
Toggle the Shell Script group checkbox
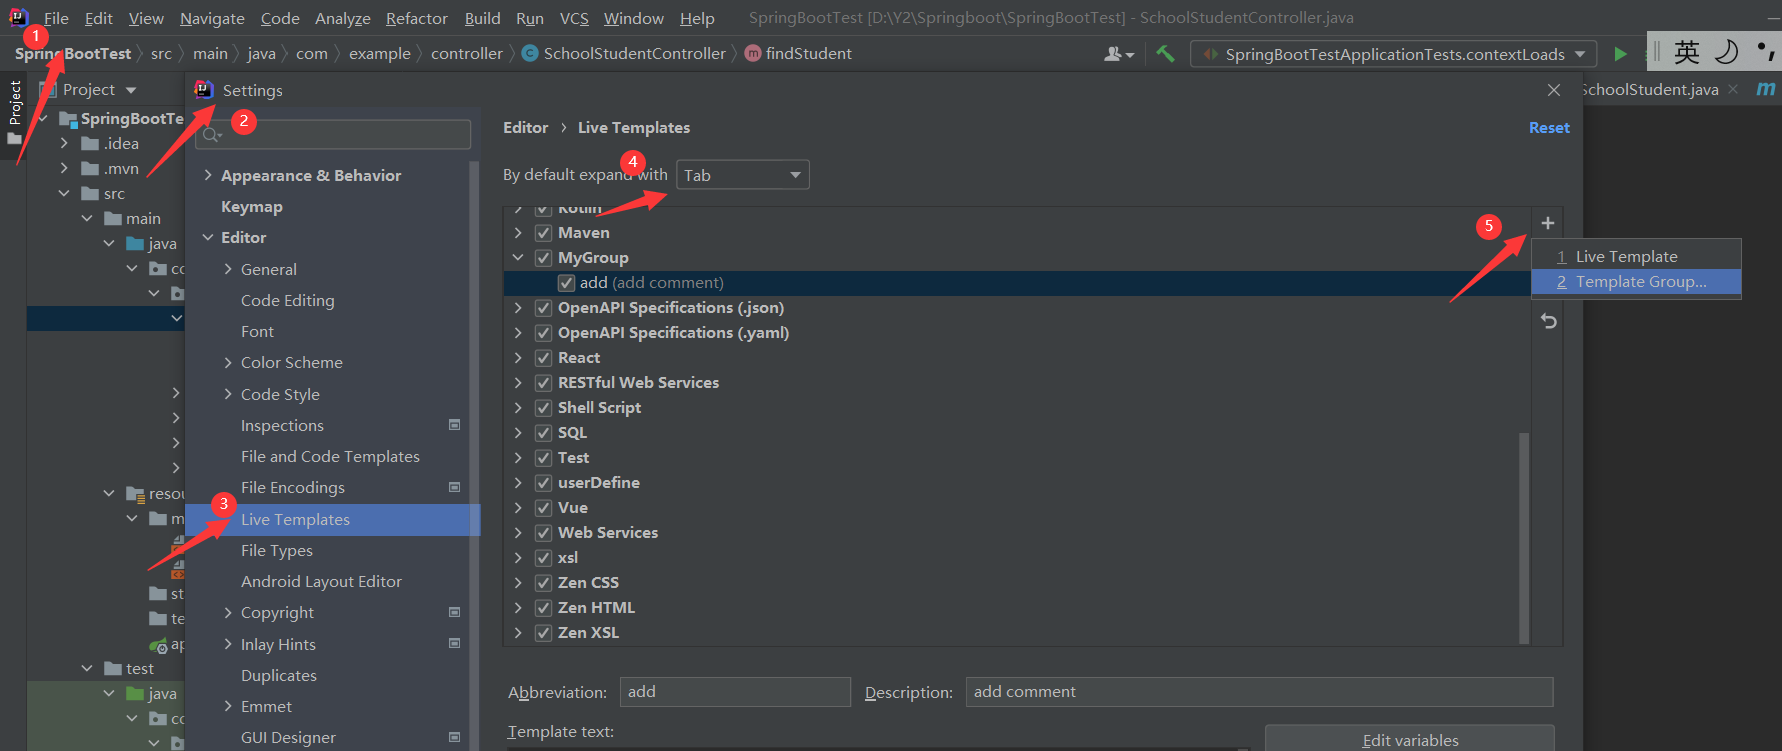pyautogui.click(x=543, y=408)
